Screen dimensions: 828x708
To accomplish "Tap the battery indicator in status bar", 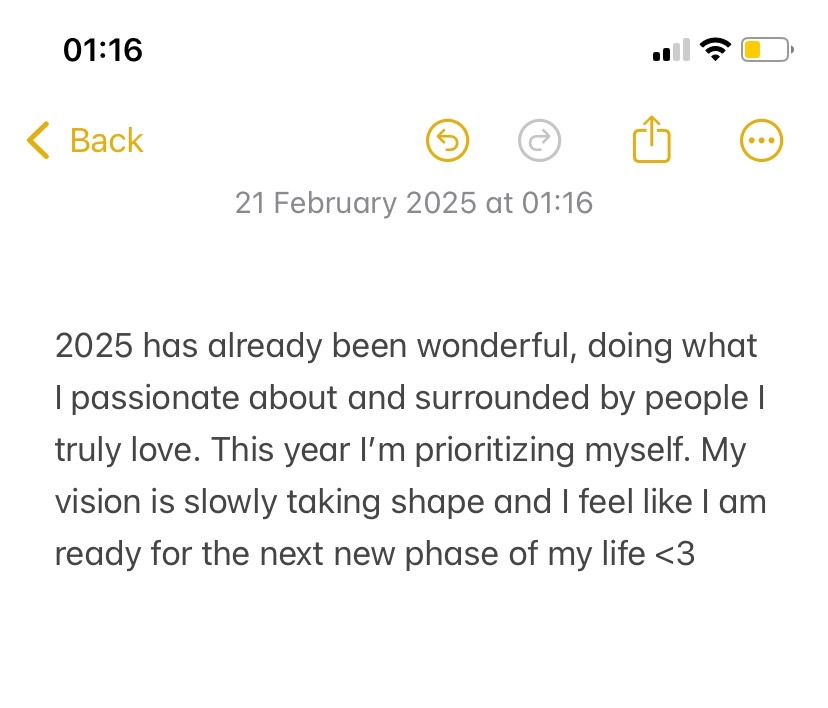I will pyautogui.click(x=766, y=49).
